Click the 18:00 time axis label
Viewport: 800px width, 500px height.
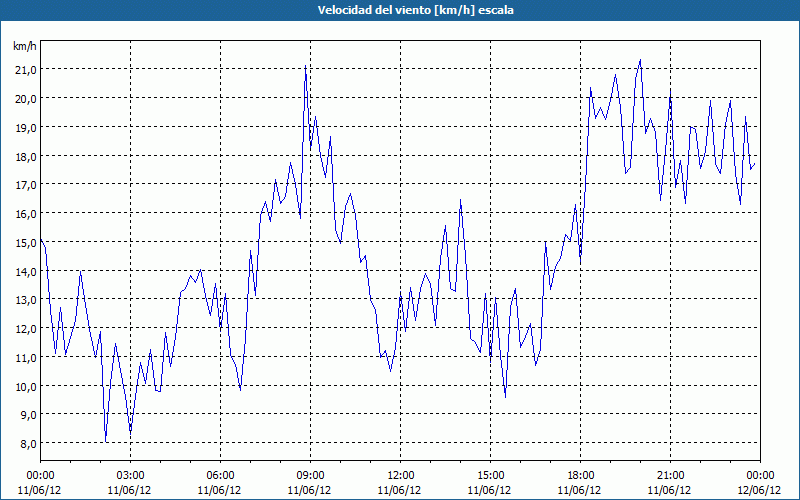pyautogui.click(x=580, y=476)
